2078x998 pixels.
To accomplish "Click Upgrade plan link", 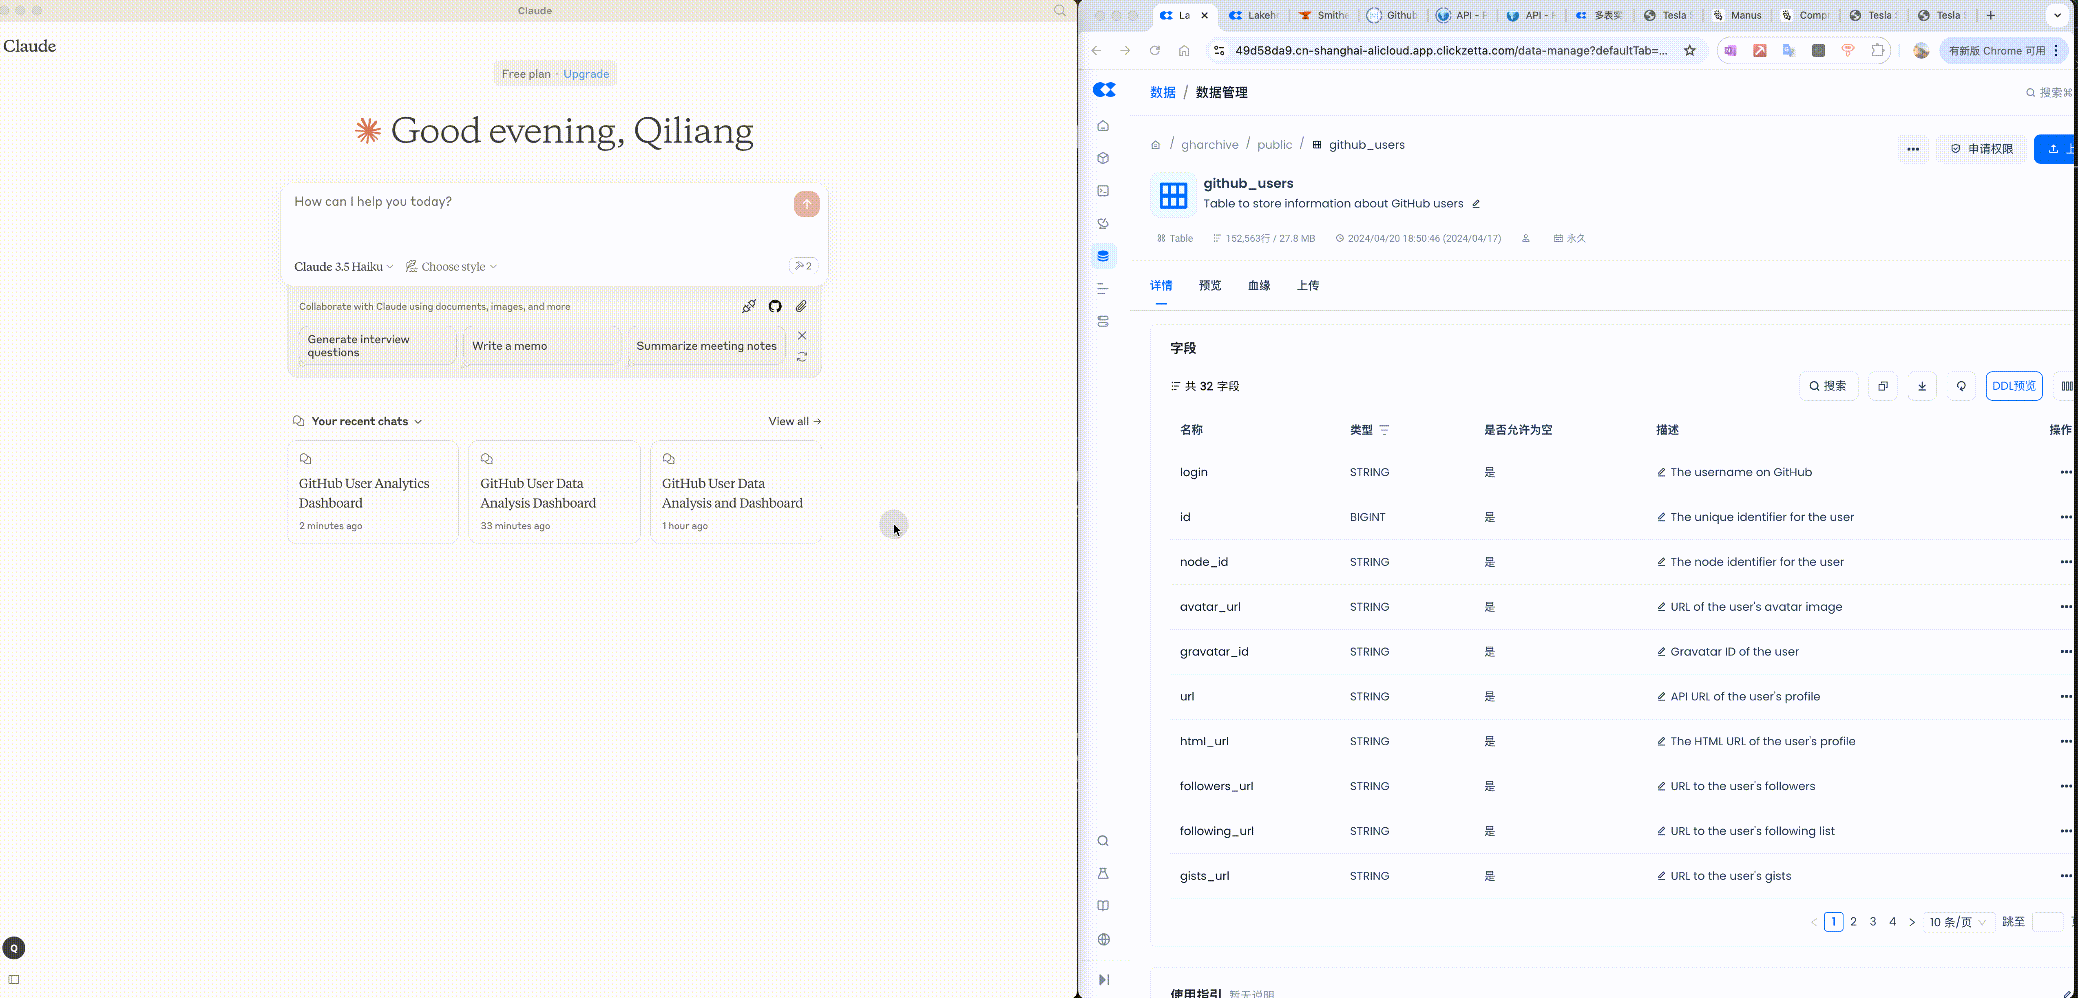I will [586, 74].
